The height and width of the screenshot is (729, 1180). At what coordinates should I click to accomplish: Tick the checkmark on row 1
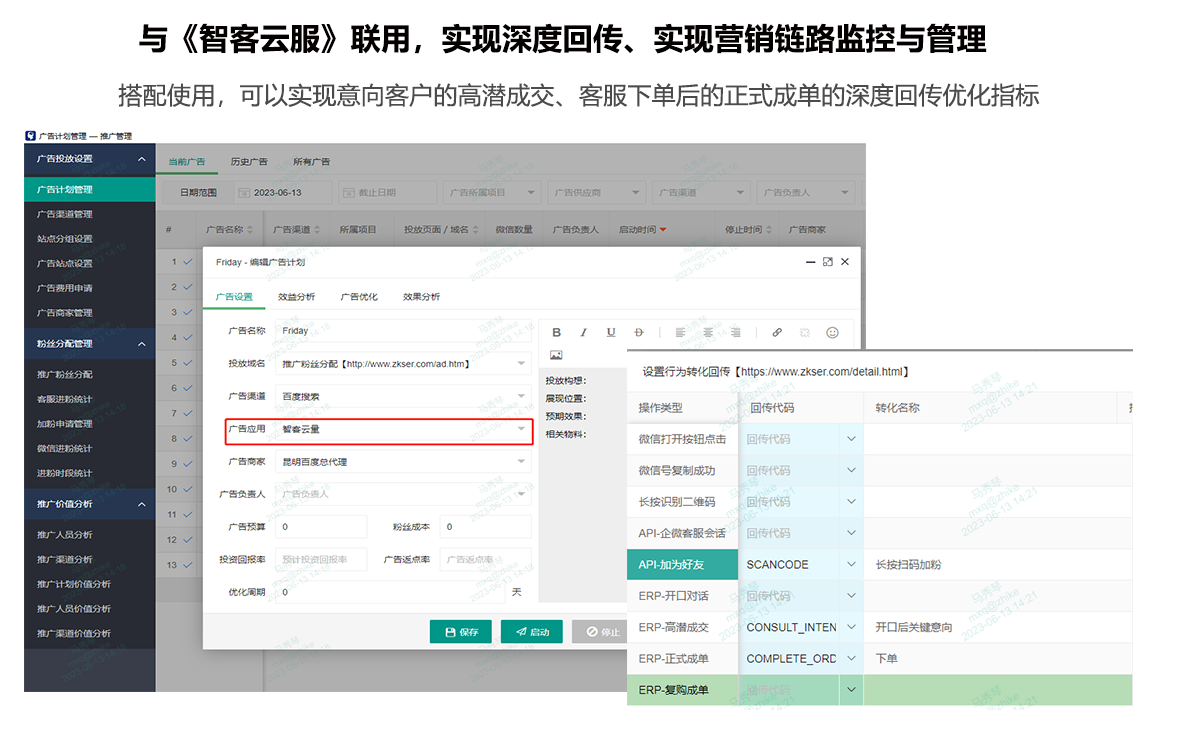click(x=187, y=262)
